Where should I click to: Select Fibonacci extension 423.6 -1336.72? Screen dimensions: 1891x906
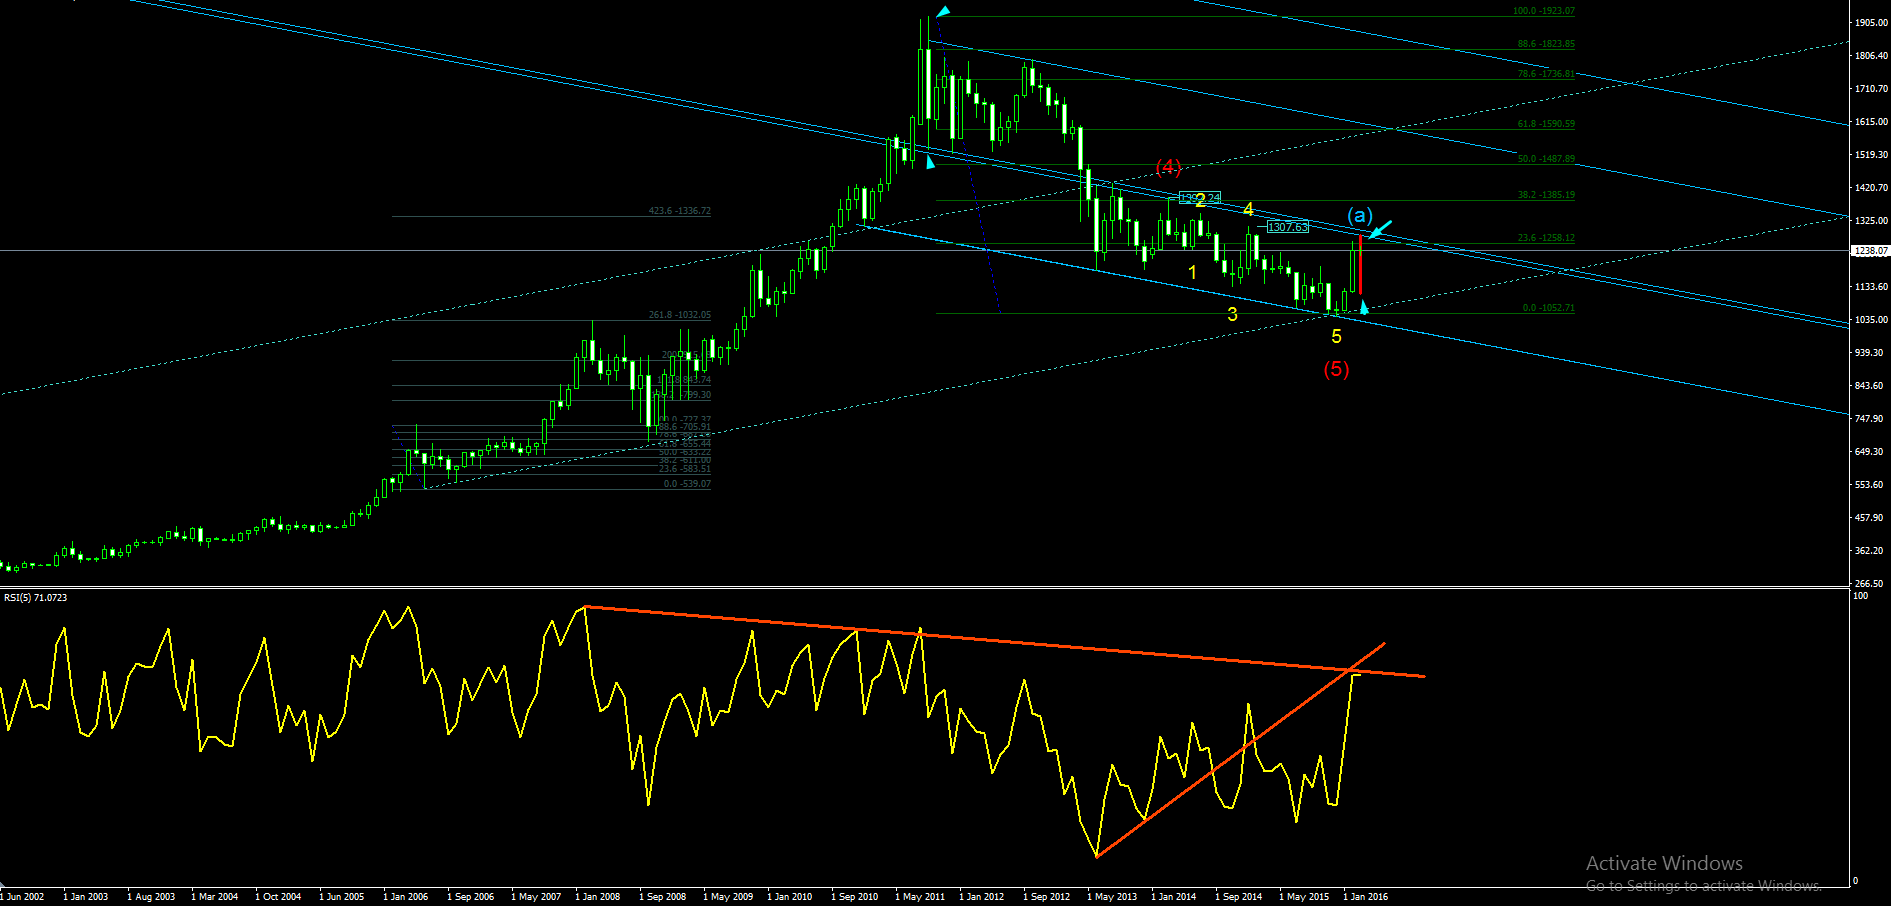[x=680, y=211]
